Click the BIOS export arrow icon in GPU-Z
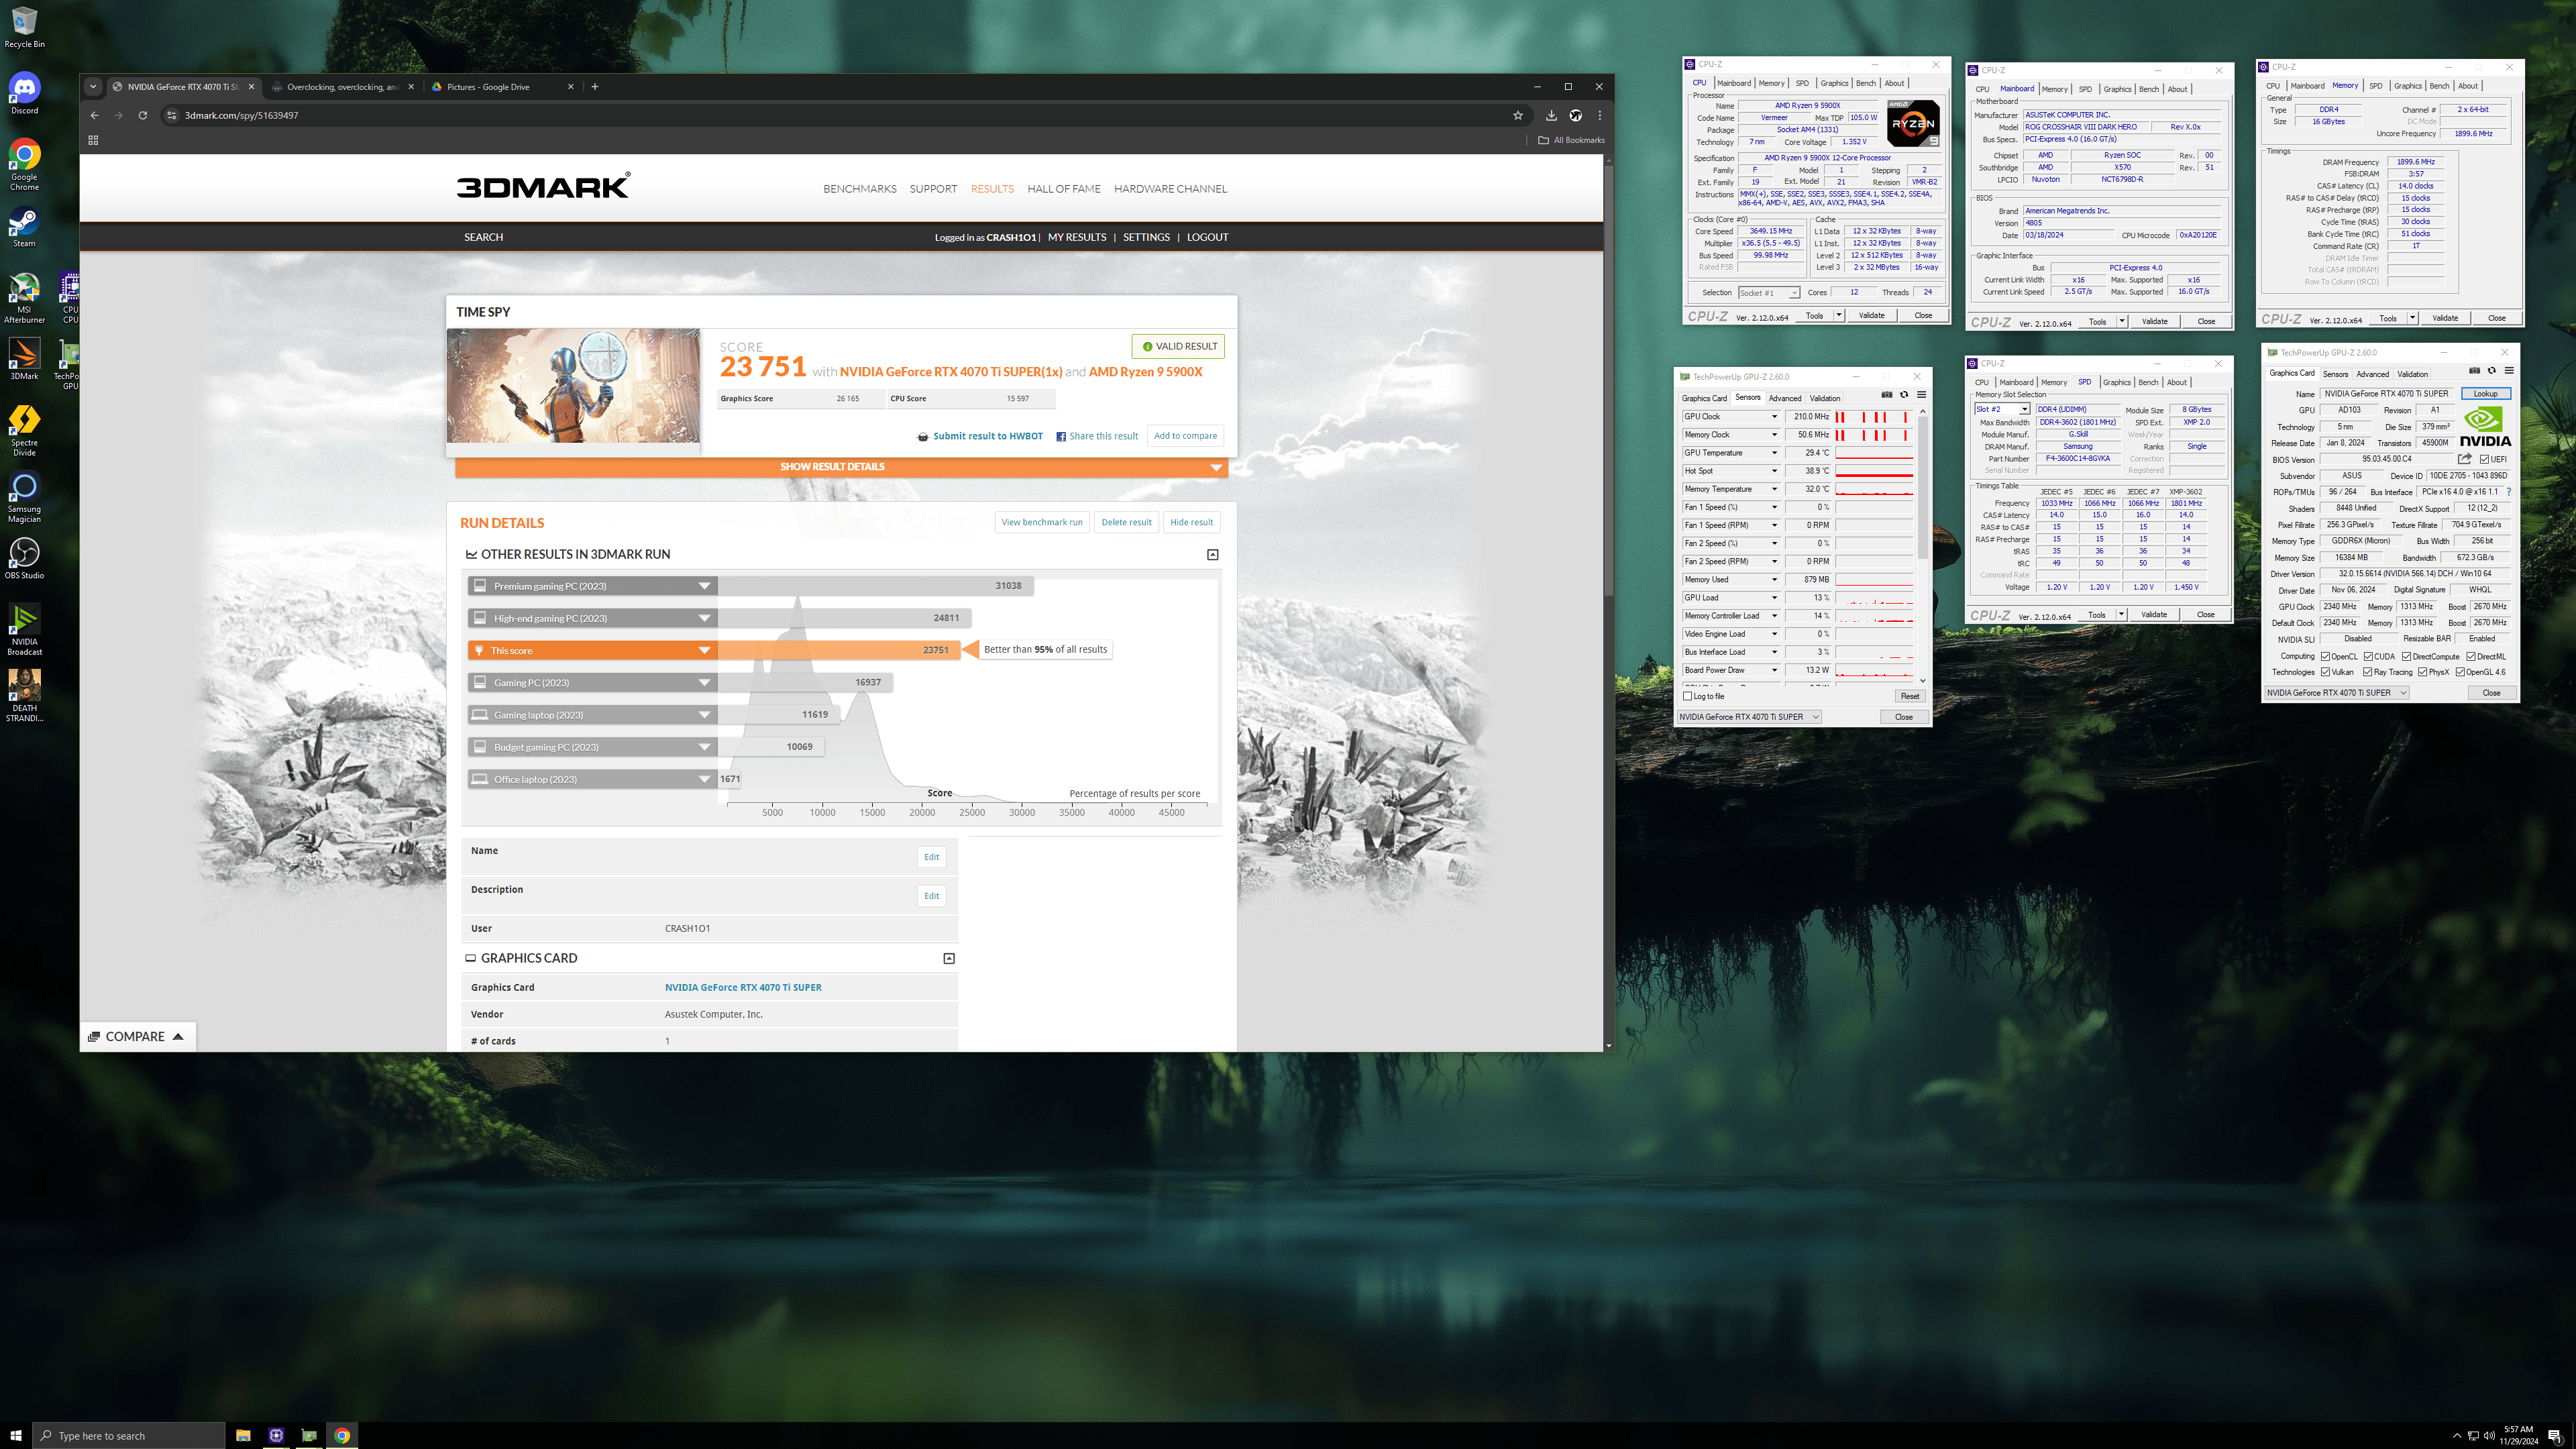This screenshot has height=1449, width=2576. click(2465, 459)
